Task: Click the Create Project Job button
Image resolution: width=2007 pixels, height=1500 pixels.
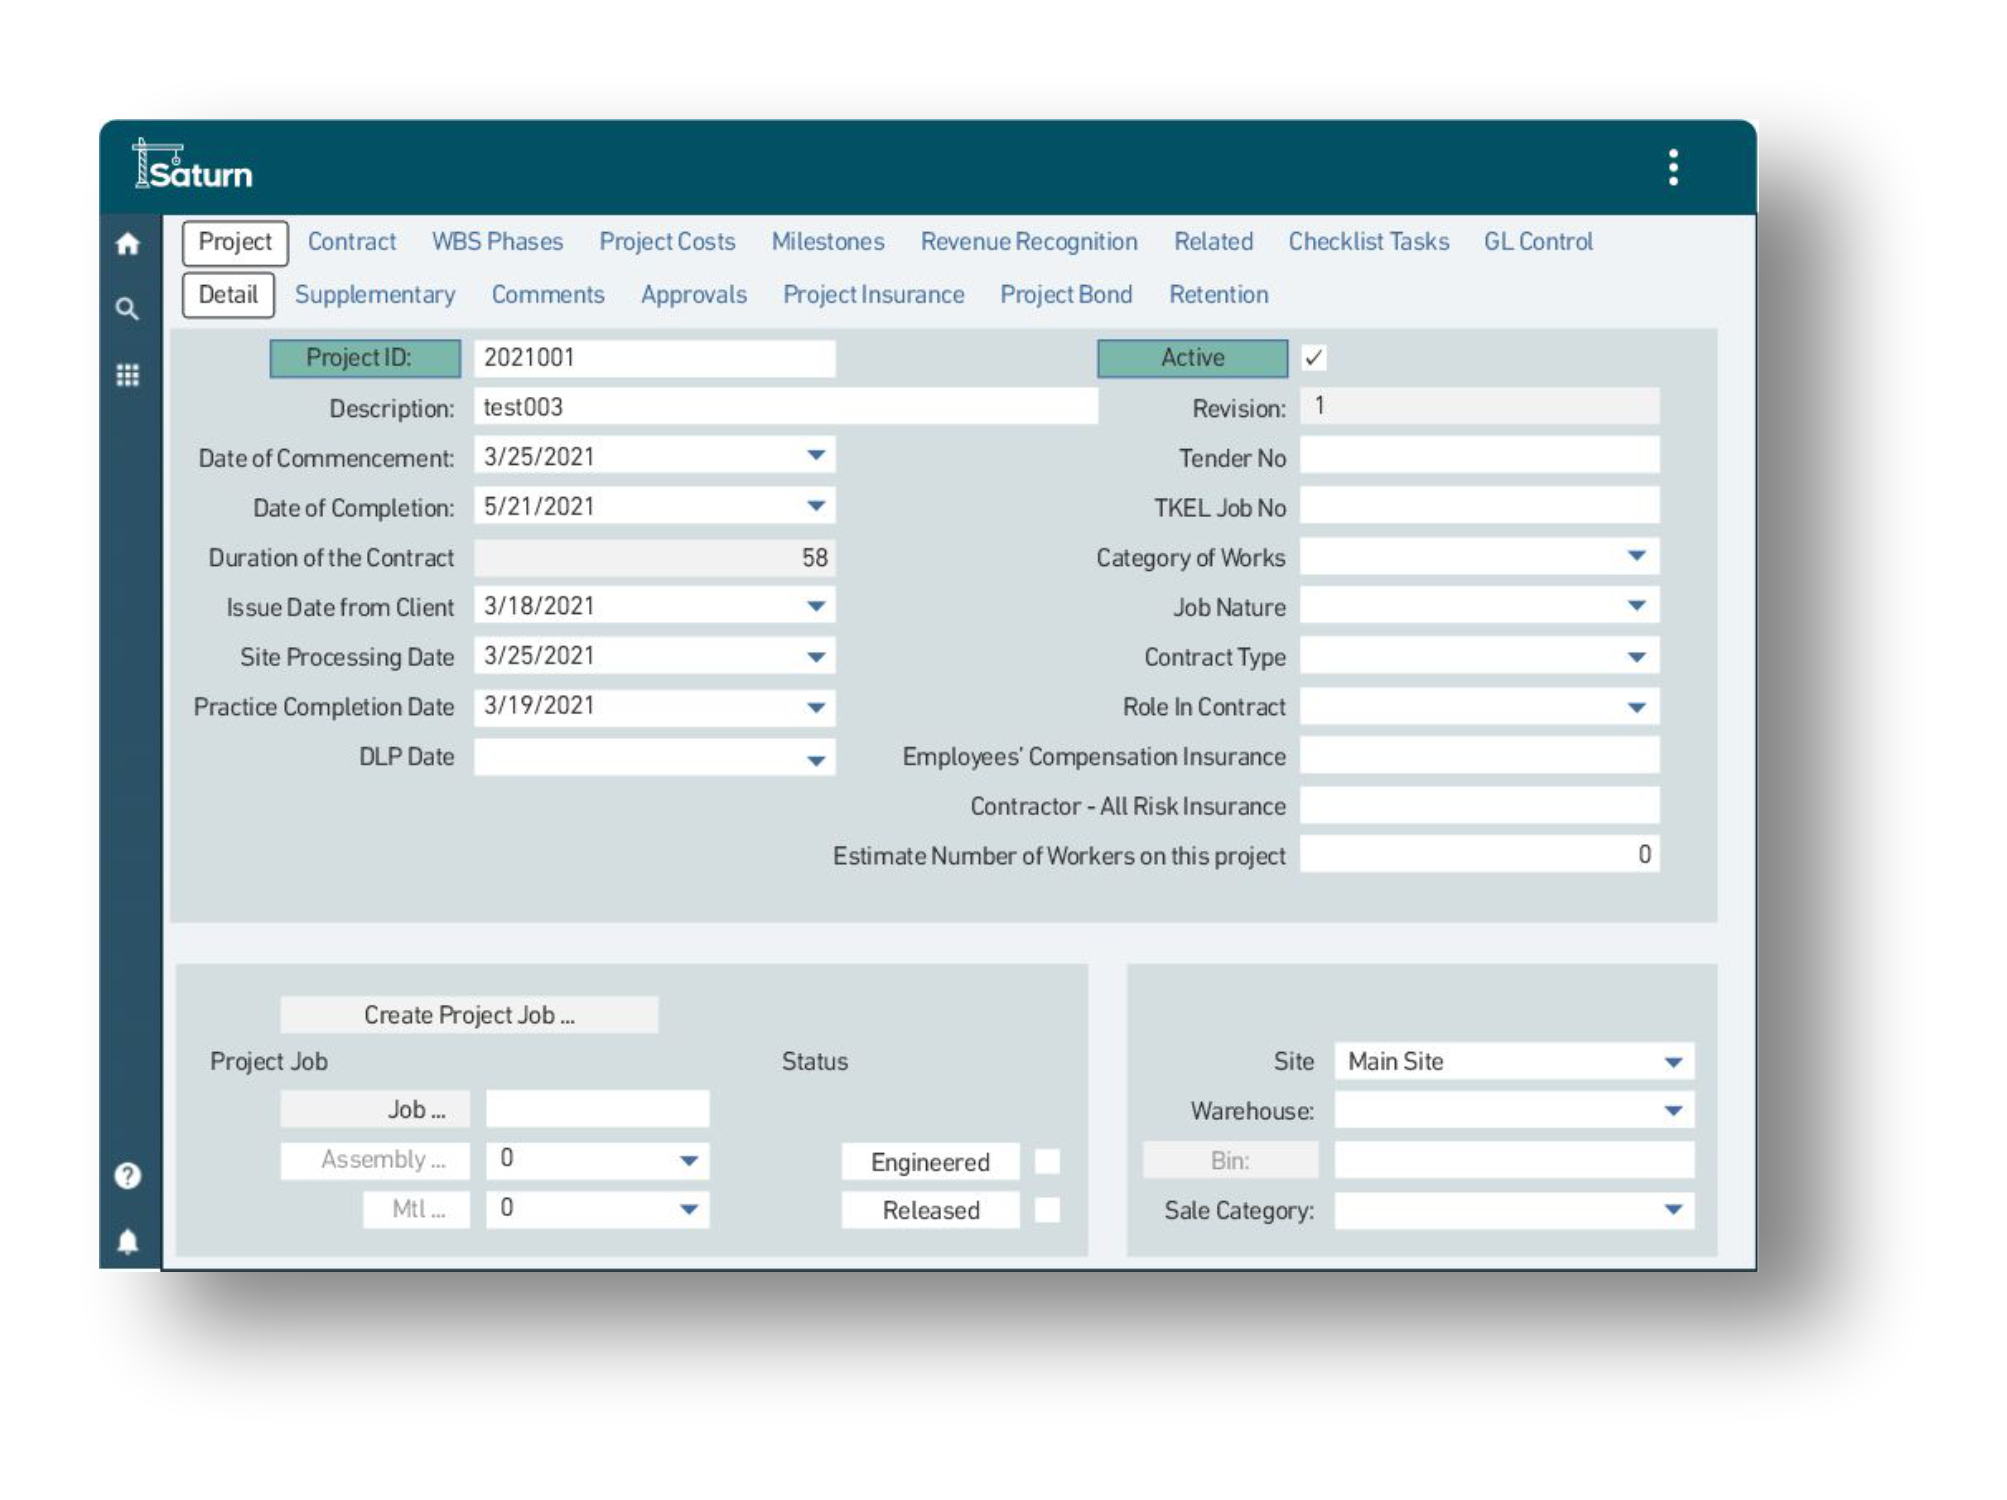Action: (470, 1013)
